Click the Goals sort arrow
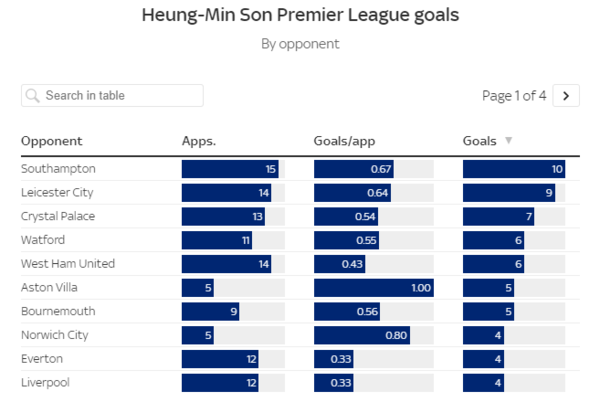 coord(508,141)
